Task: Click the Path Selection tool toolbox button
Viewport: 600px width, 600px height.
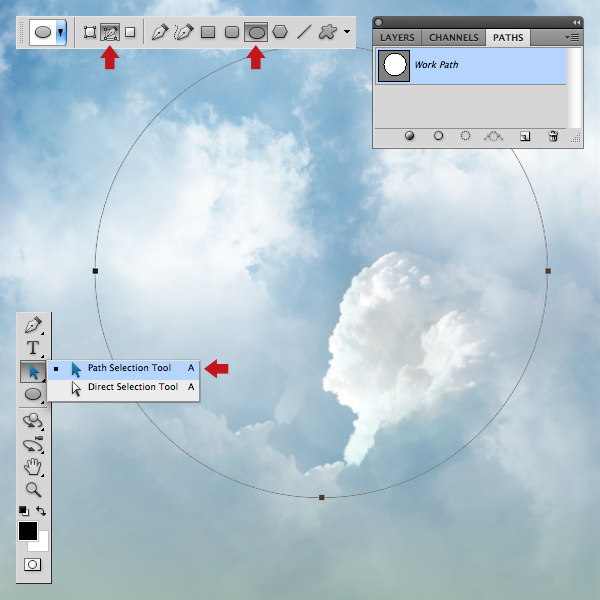Action: pos(33,371)
